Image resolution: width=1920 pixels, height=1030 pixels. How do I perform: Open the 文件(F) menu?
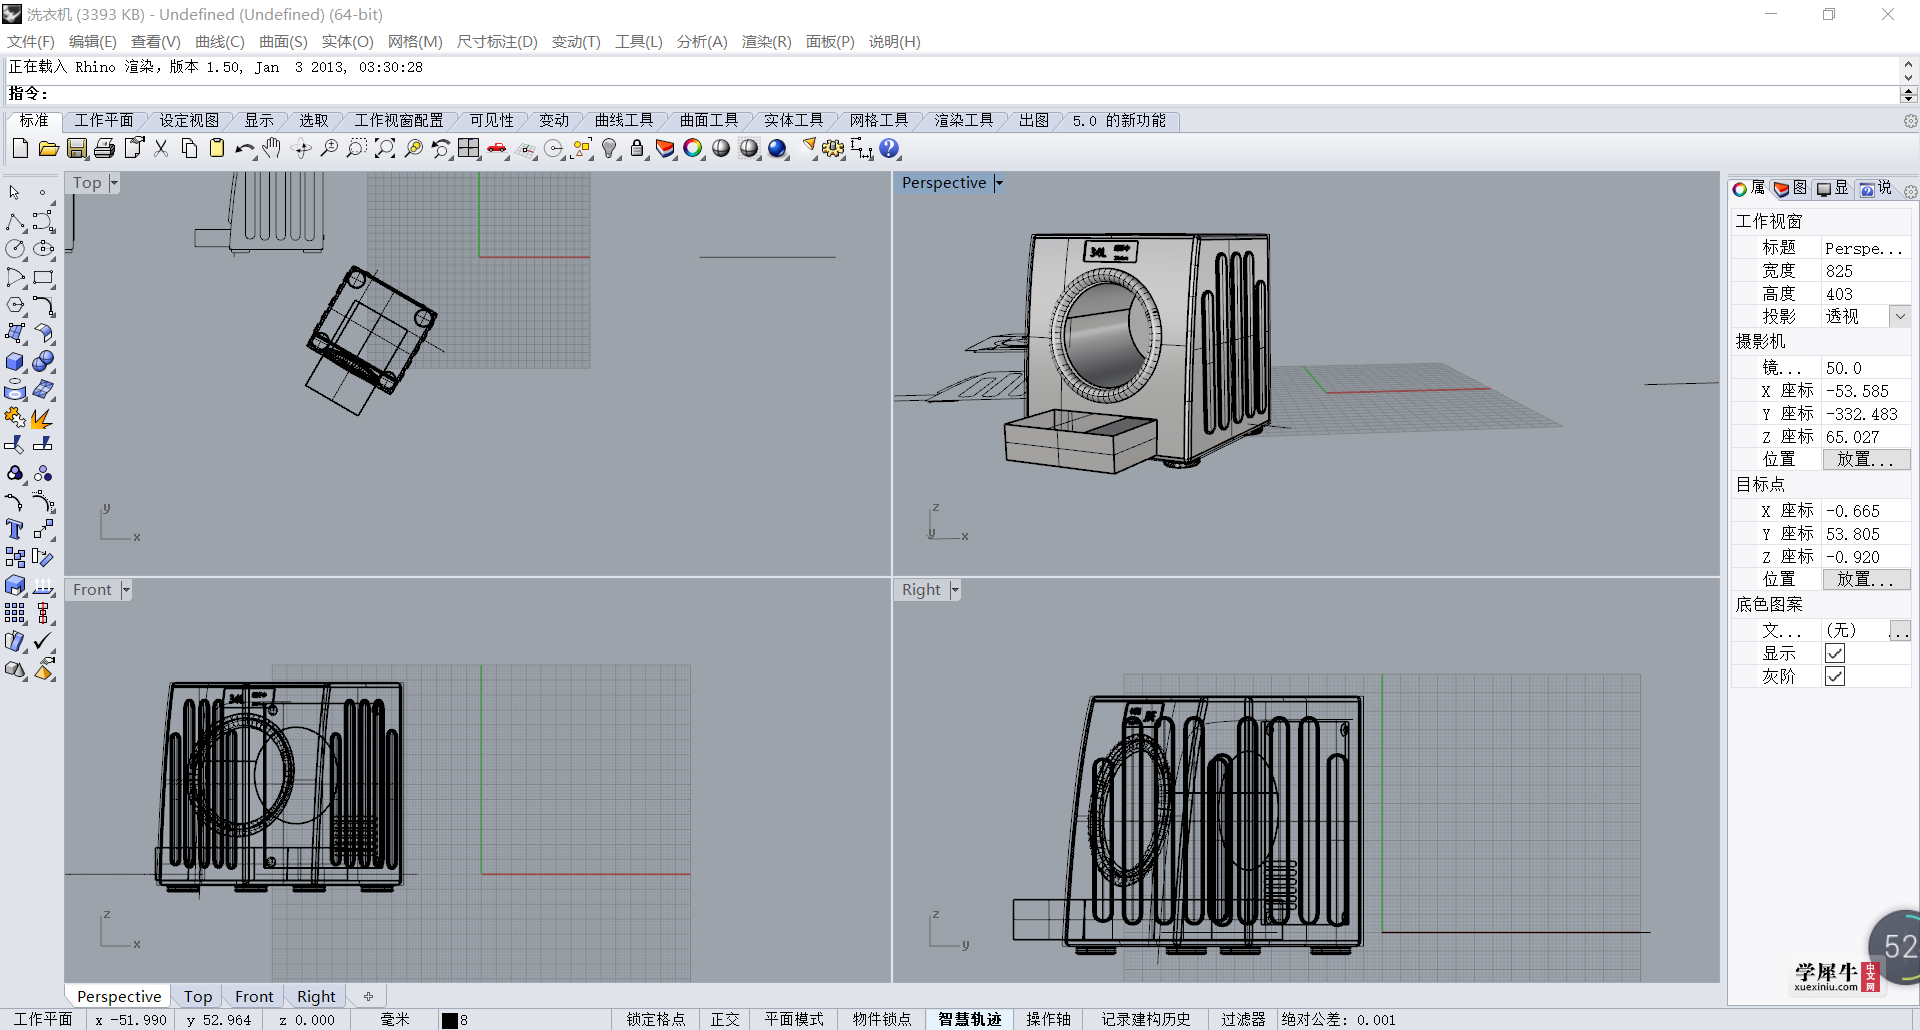(x=31, y=41)
